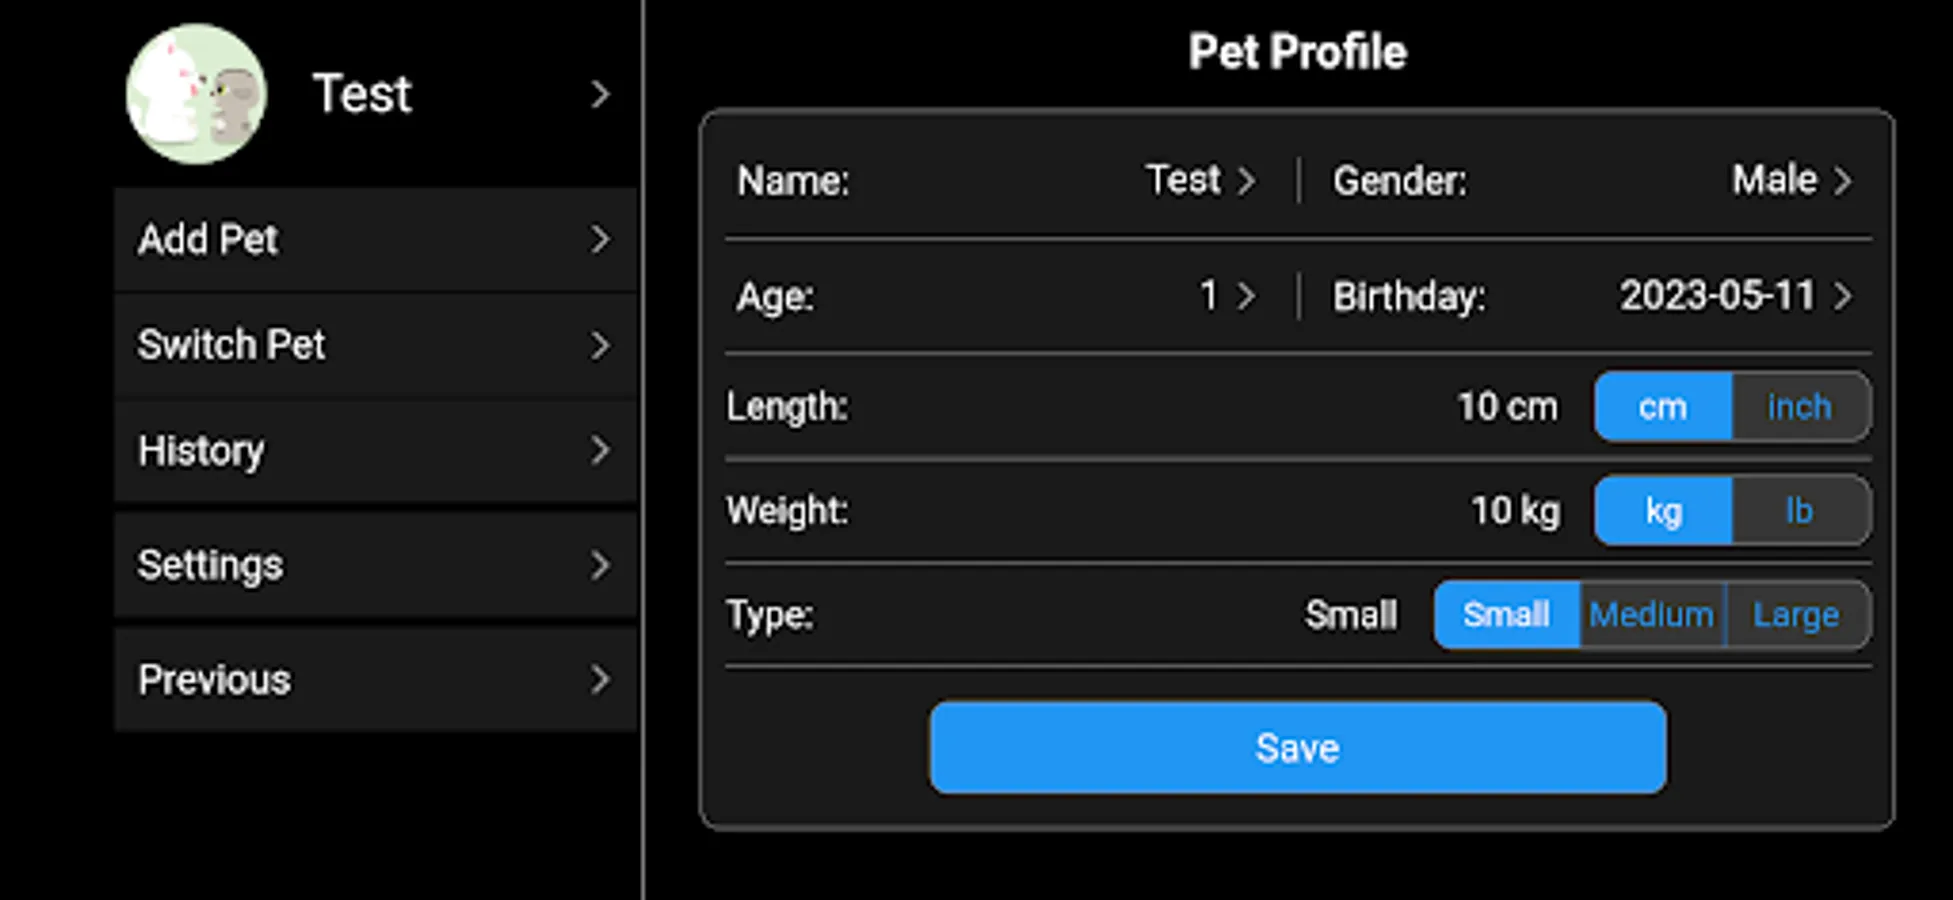Screen dimensions: 1953x900
Task: Open the Name field chevron
Action: (1246, 181)
